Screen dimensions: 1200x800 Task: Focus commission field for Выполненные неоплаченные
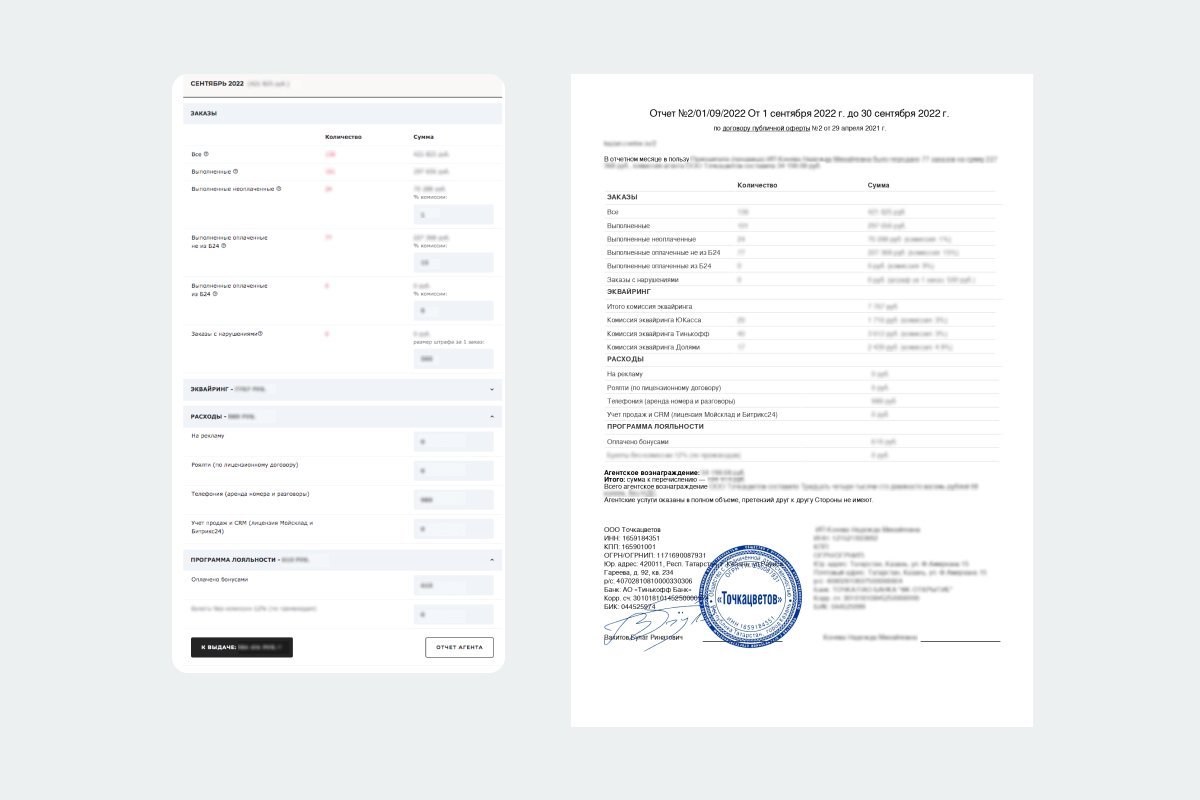pos(453,214)
